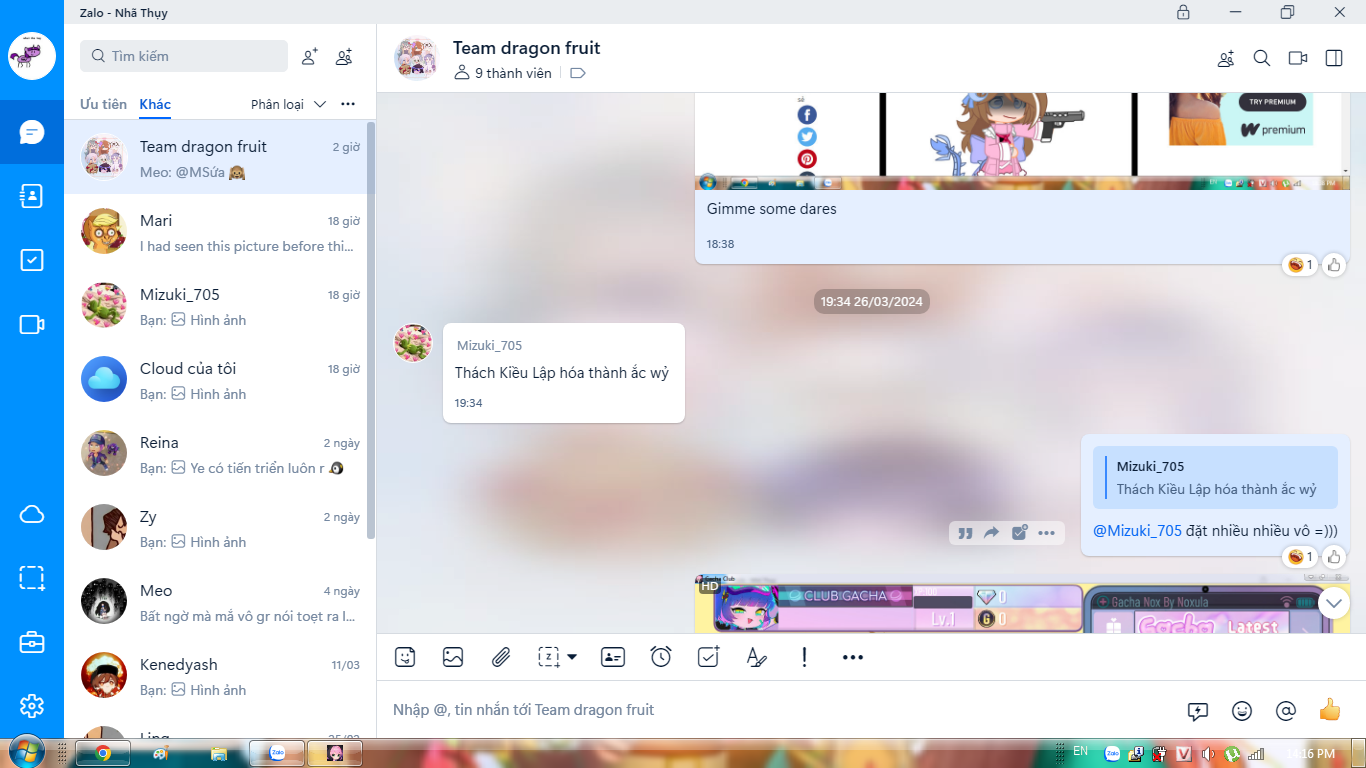Switch to the Ưu tiên tab
Viewport: 1366px width, 768px height.
point(103,104)
